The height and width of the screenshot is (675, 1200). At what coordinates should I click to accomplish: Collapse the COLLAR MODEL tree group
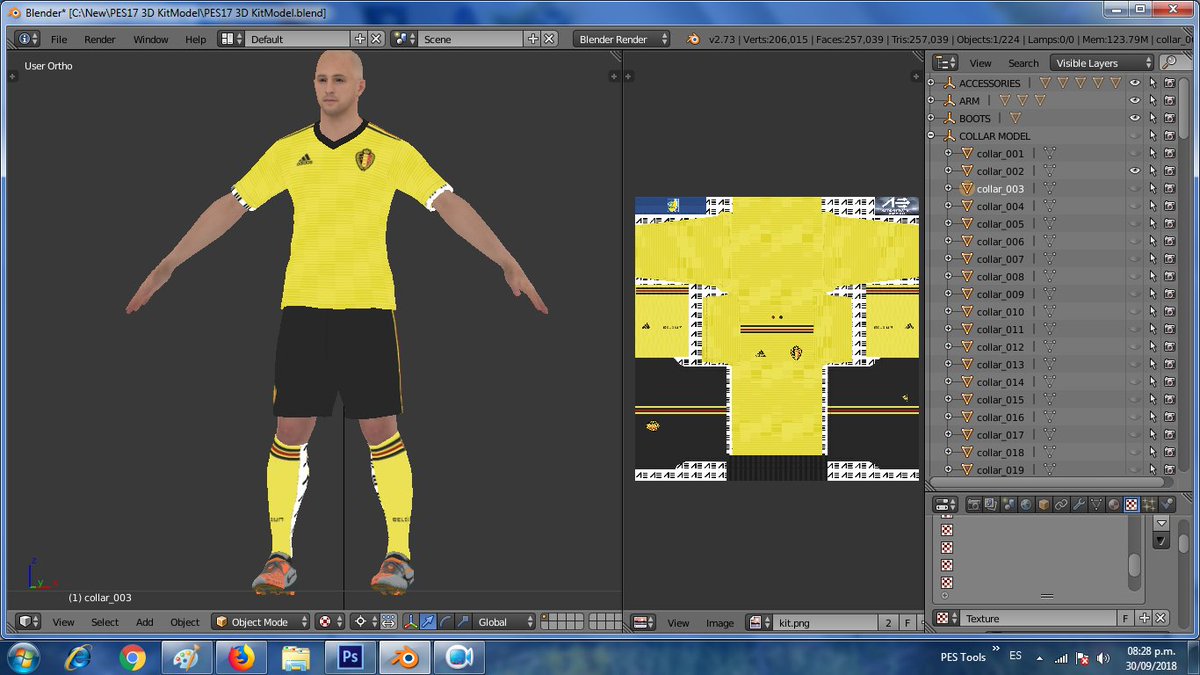click(931, 136)
